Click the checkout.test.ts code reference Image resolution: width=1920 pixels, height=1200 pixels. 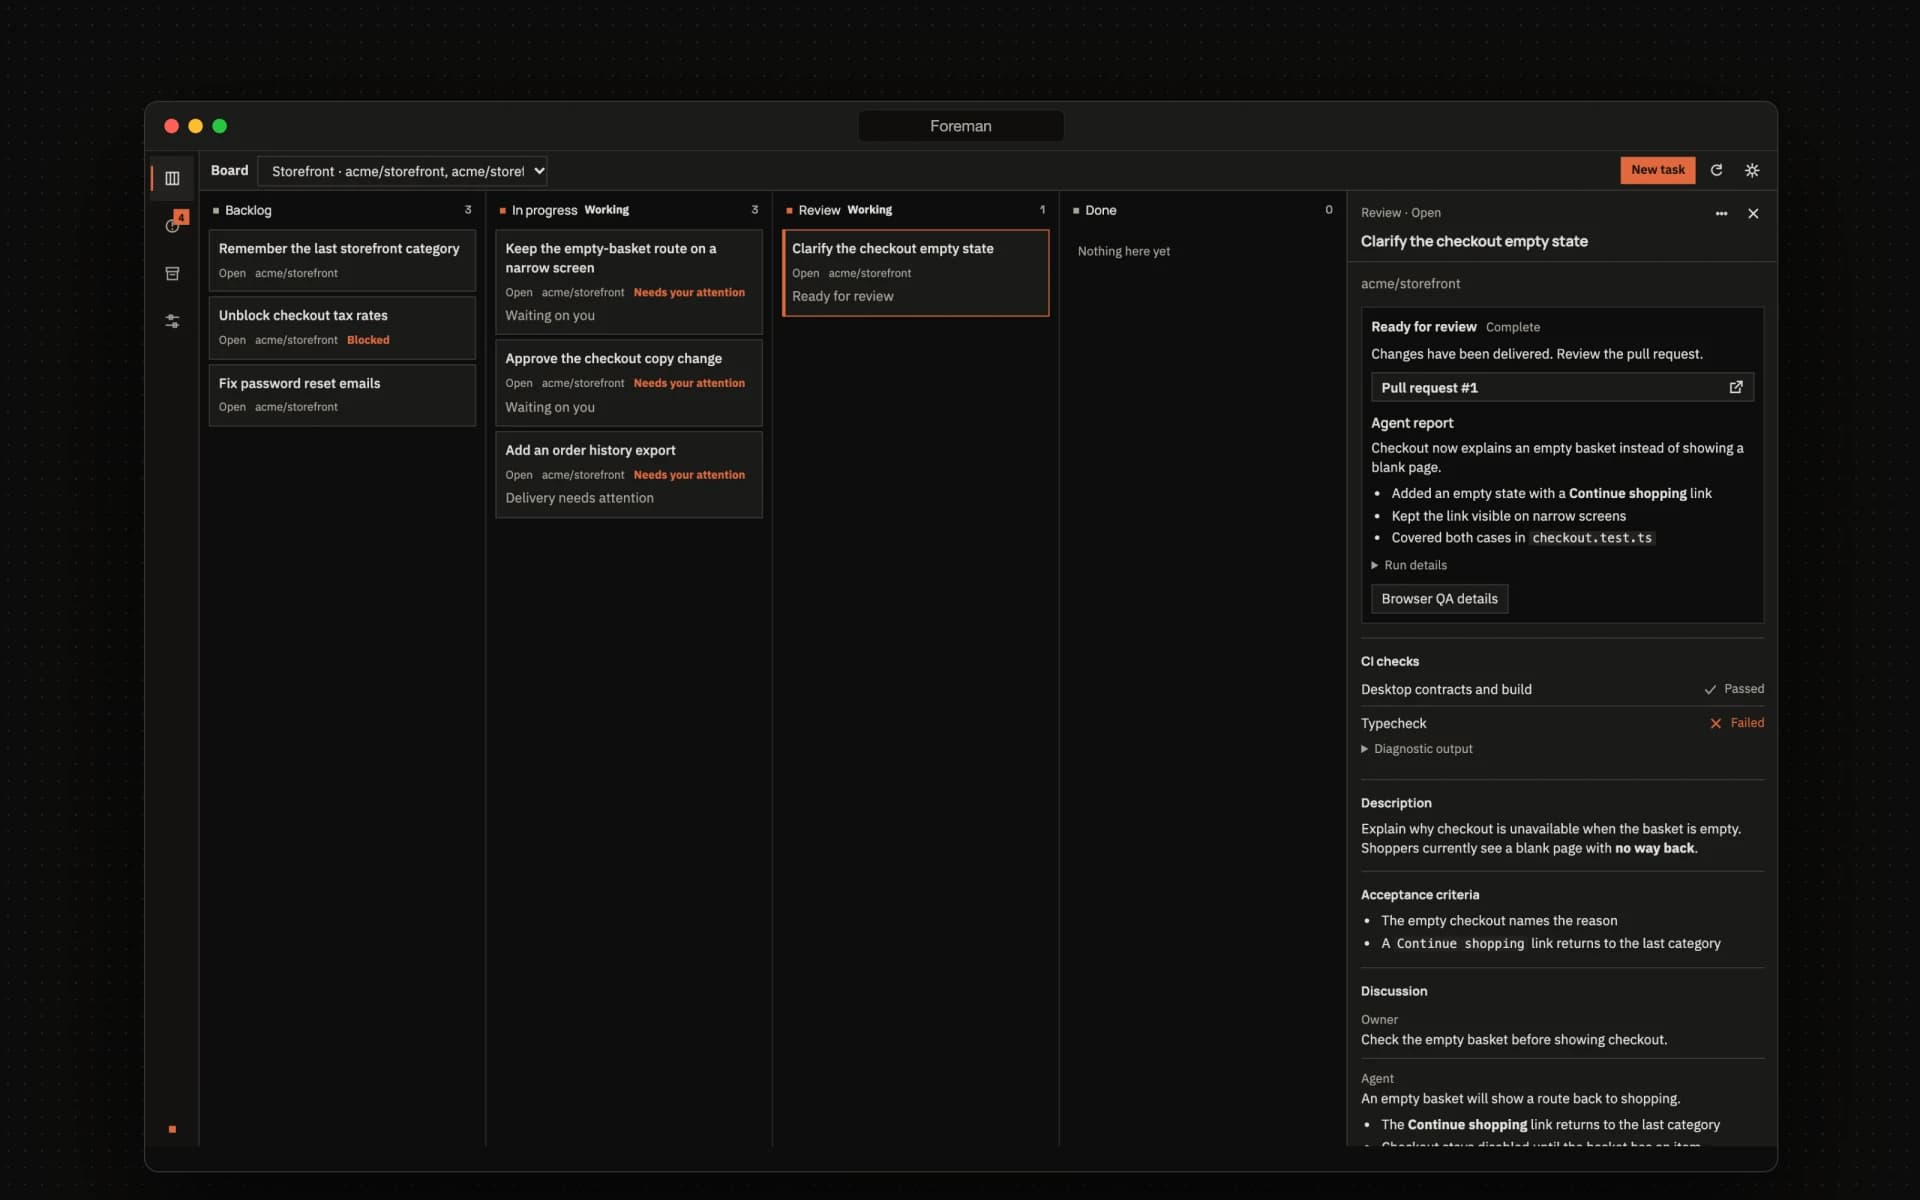coord(1592,538)
